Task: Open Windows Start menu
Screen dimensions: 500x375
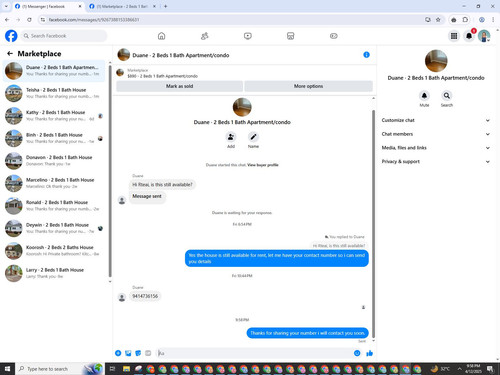Action: 7,369
